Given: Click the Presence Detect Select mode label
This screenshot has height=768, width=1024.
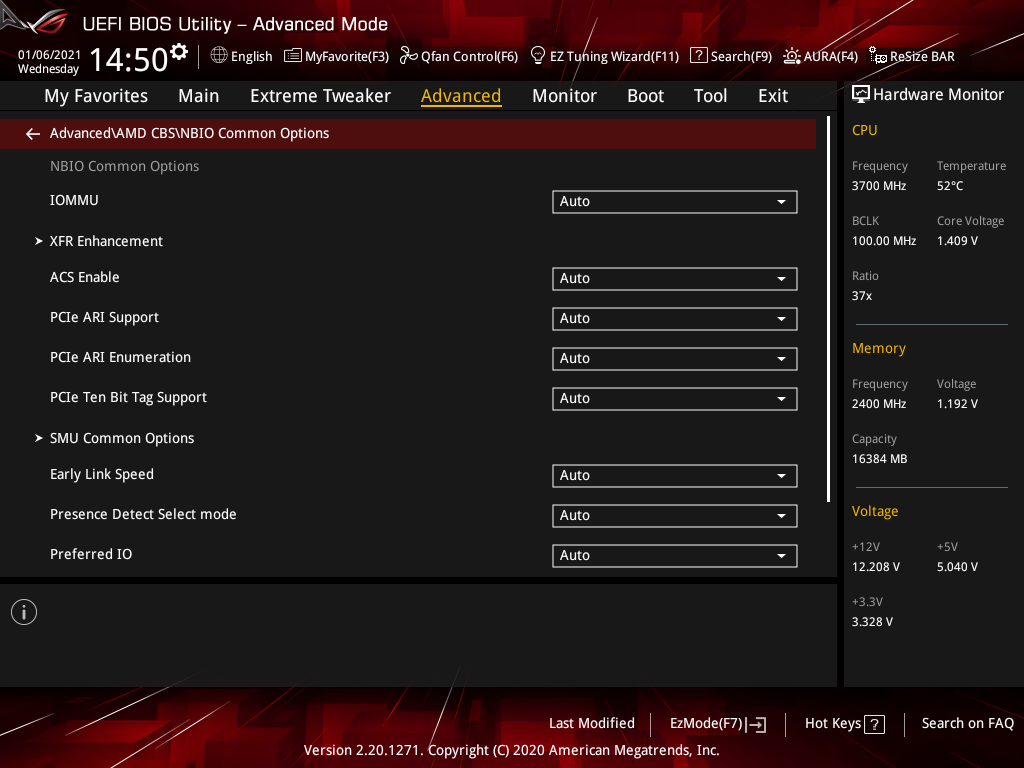Looking at the screenshot, I should [x=143, y=515].
